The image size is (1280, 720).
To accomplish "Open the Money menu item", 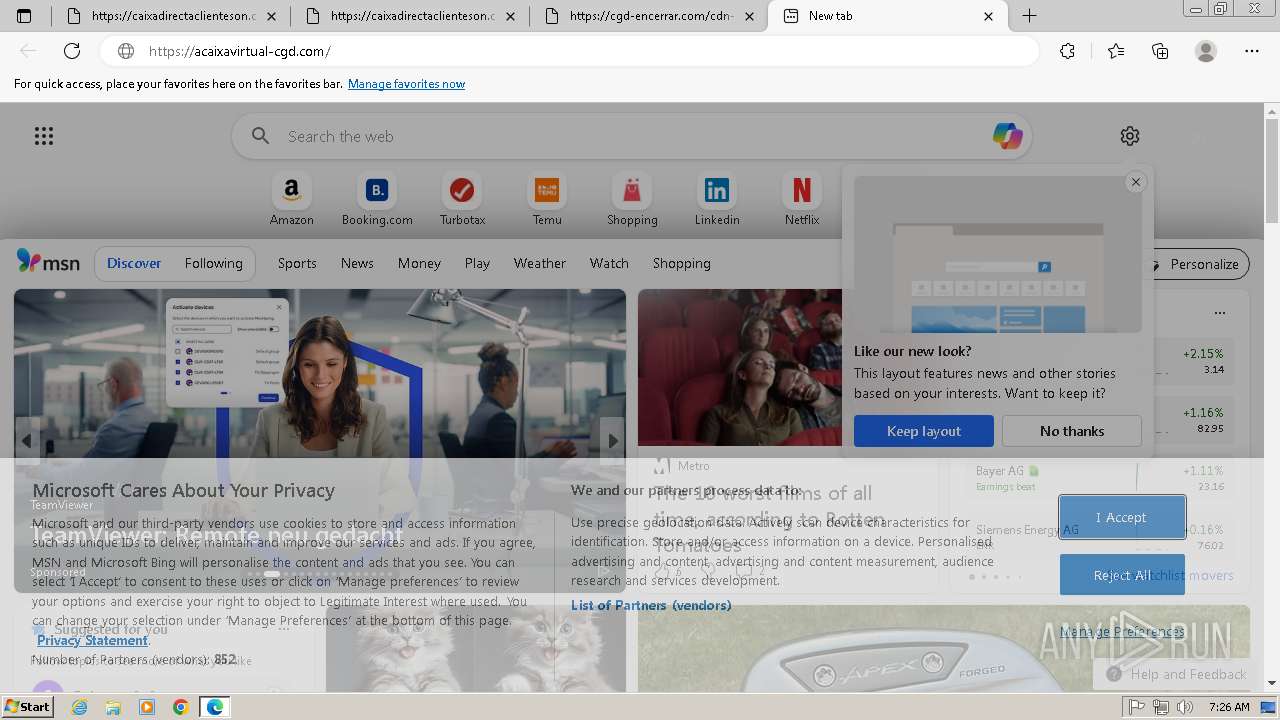I will coord(419,263).
